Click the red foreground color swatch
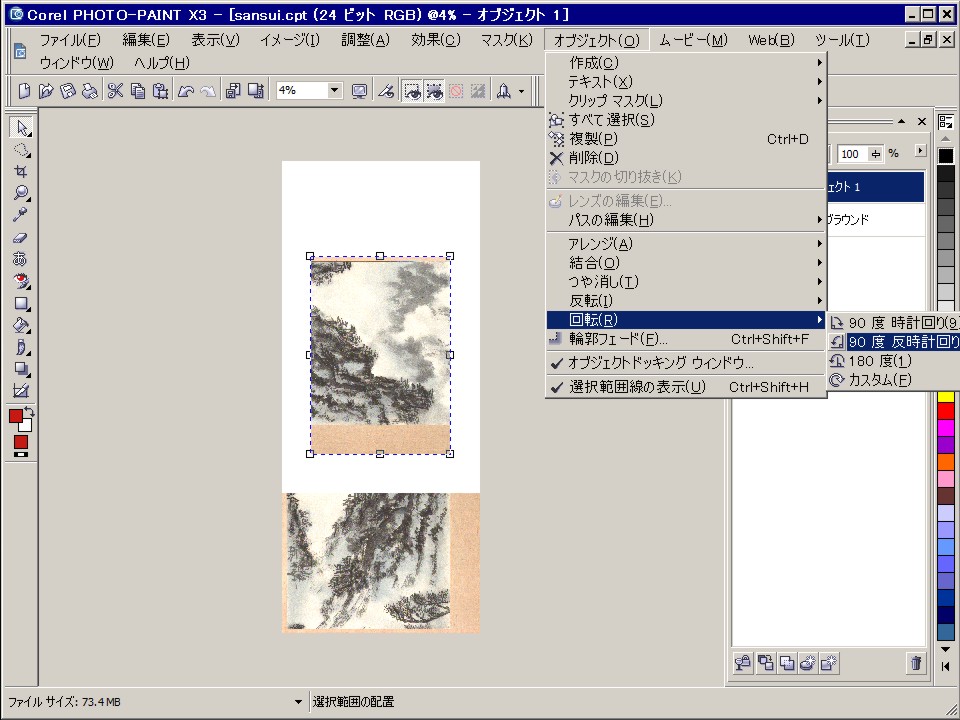The image size is (960, 720). point(16,416)
